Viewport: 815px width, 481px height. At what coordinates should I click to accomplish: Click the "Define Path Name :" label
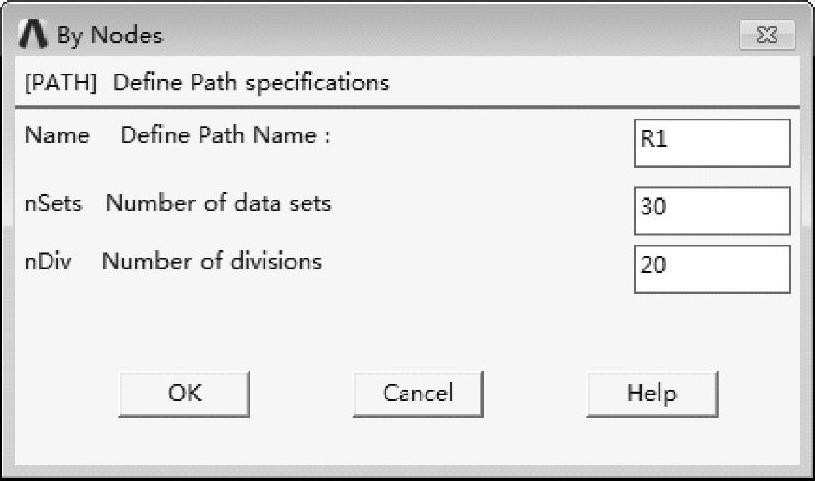tap(225, 135)
